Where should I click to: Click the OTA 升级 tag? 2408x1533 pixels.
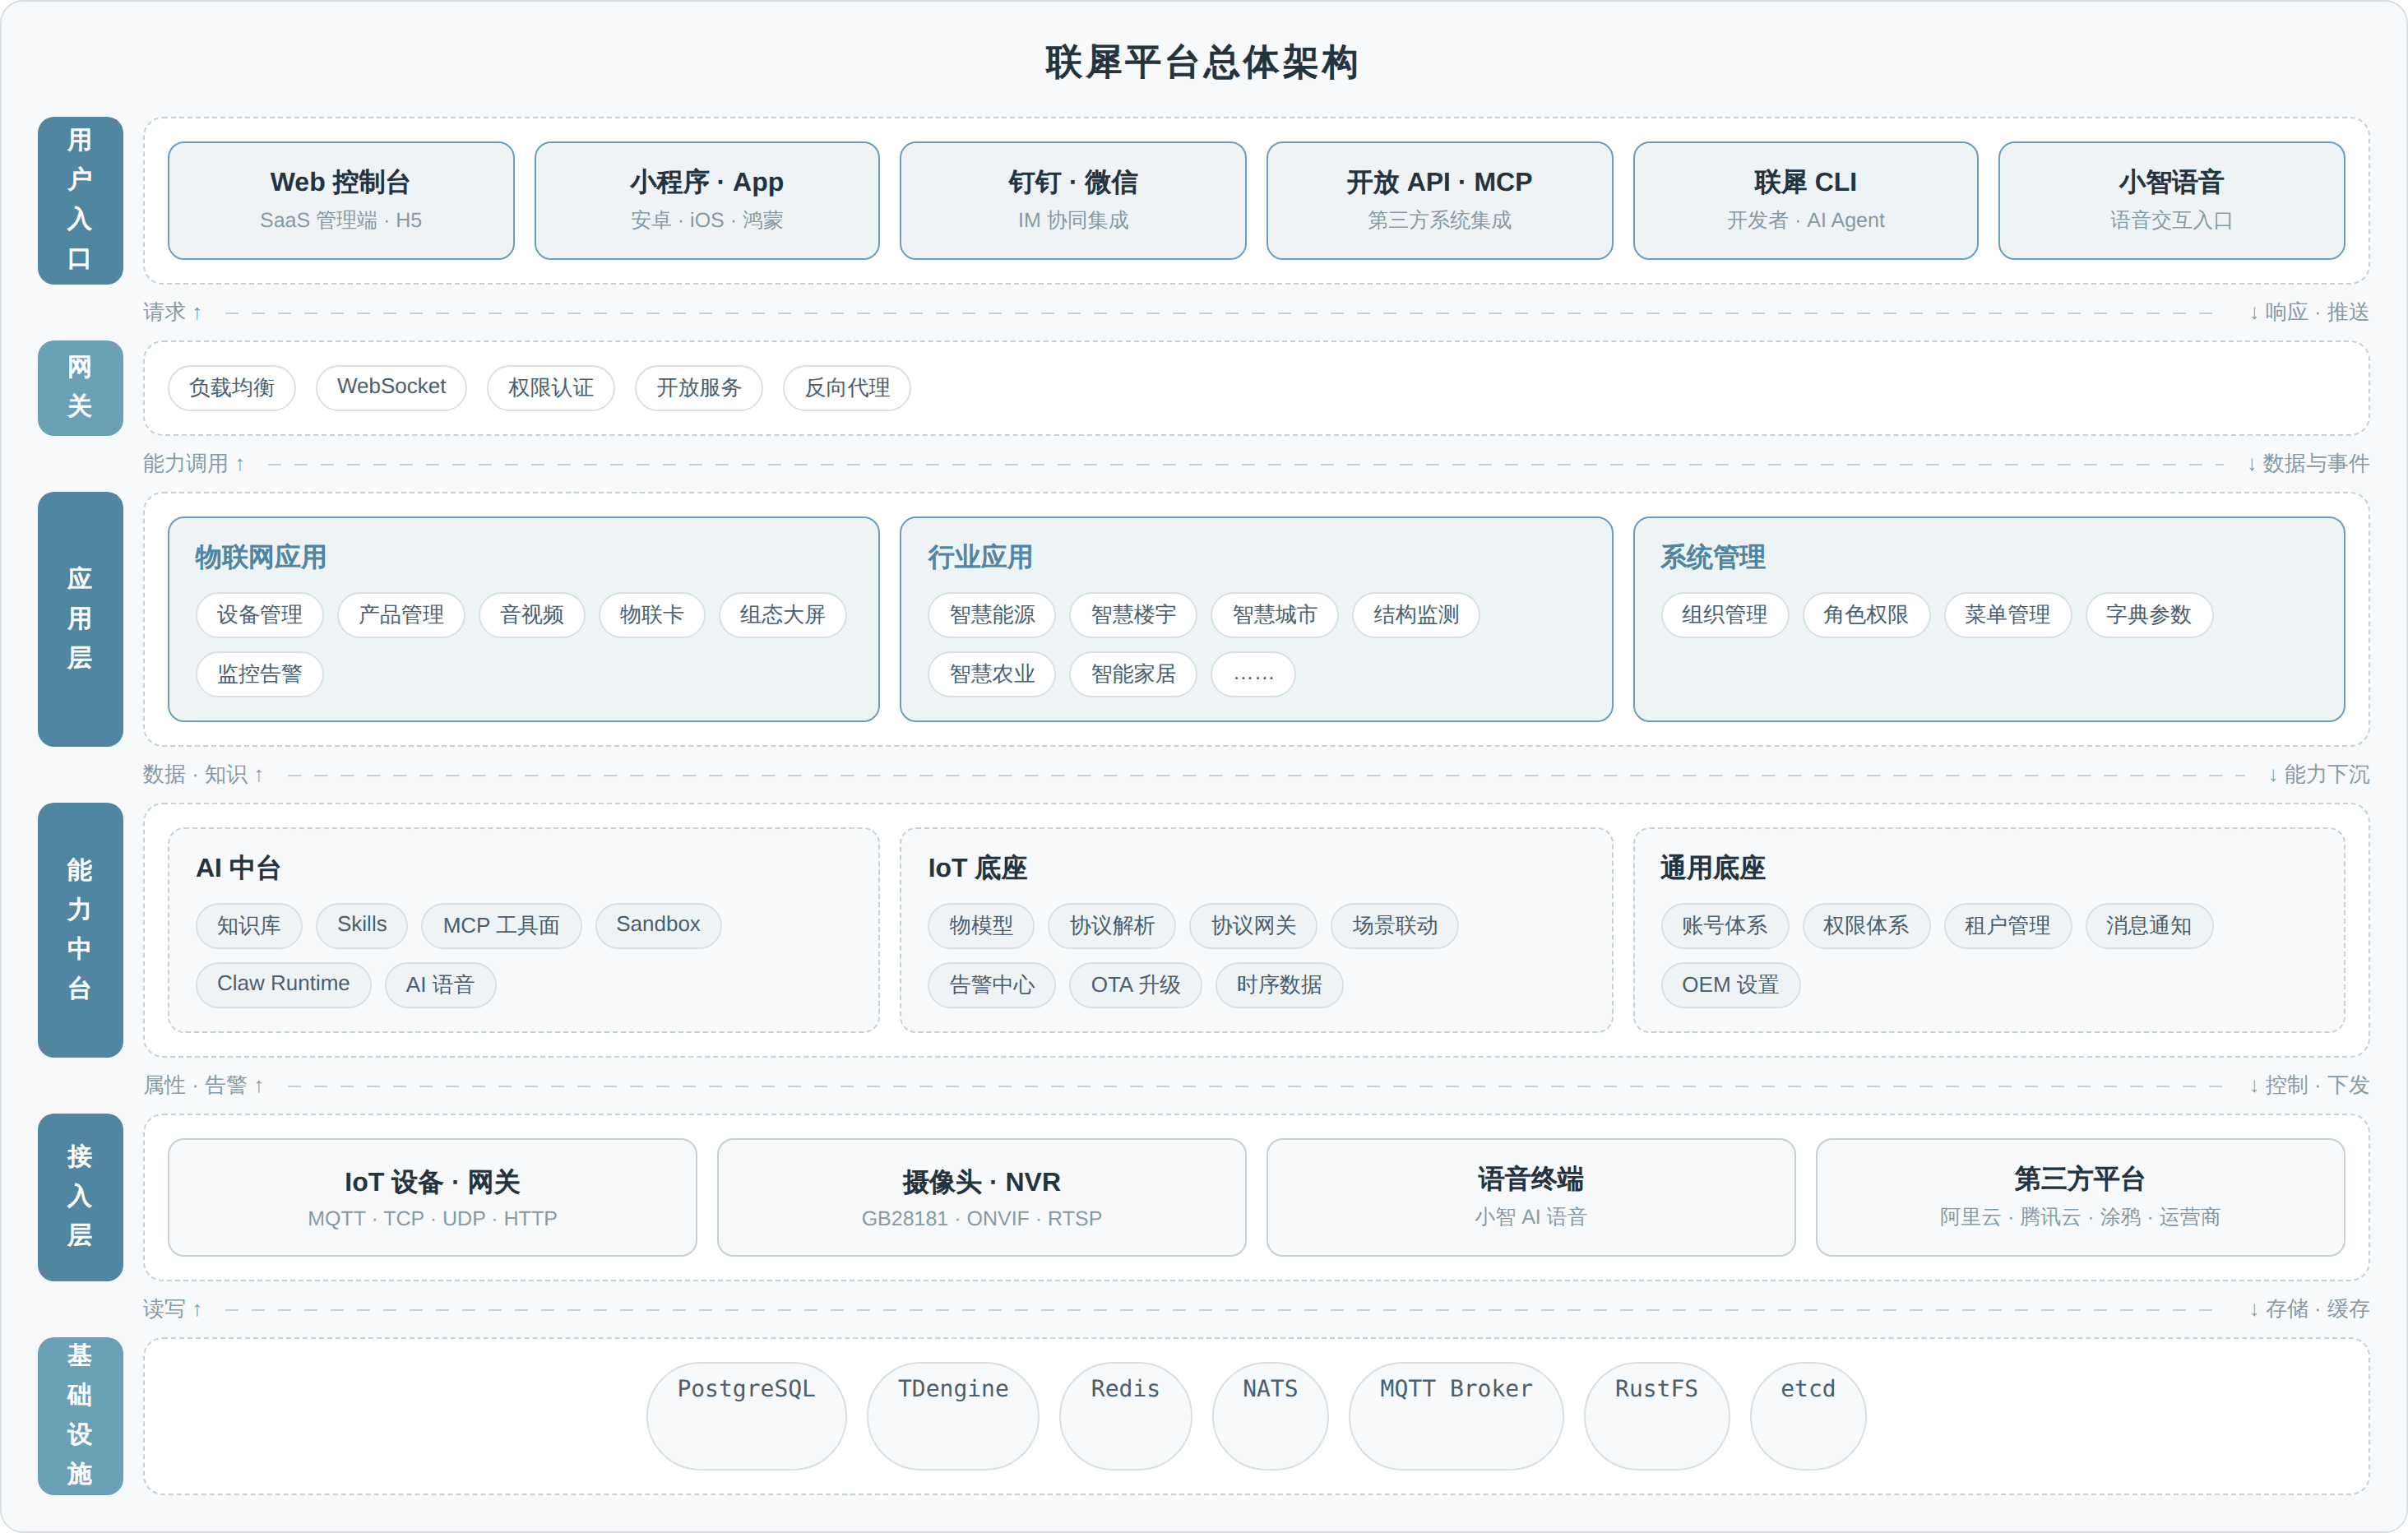pyautogui.click(x=1135, y=985)
